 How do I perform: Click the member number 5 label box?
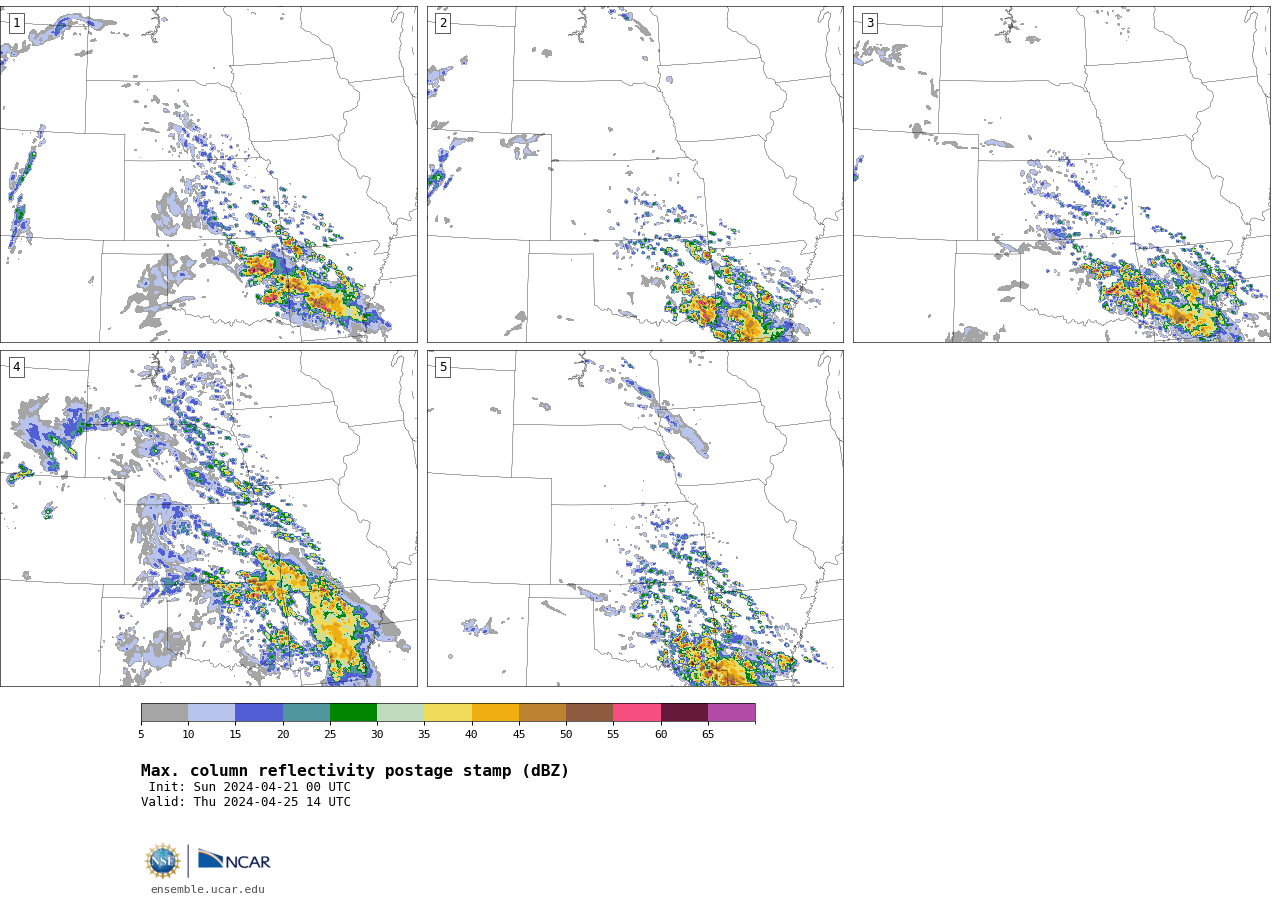point(443,367)
